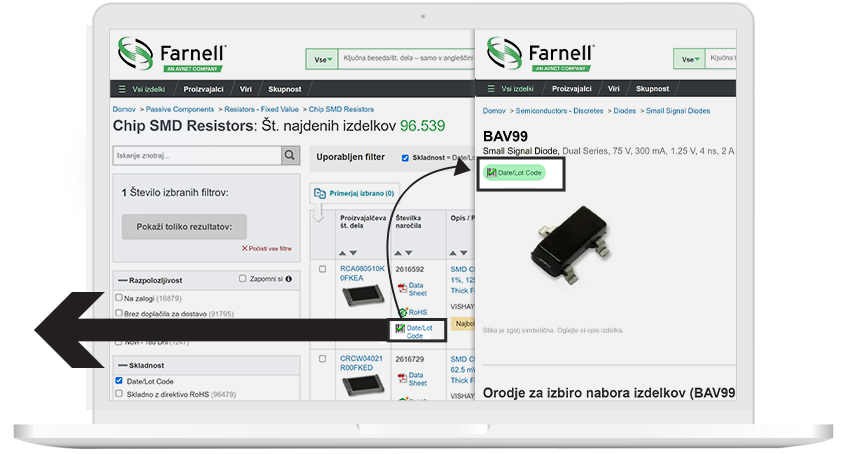Image resolution: width=850 pixels, height=454 pixels.
Task: Click the Iskanje znotraj search field
Action: coord(197,155)
